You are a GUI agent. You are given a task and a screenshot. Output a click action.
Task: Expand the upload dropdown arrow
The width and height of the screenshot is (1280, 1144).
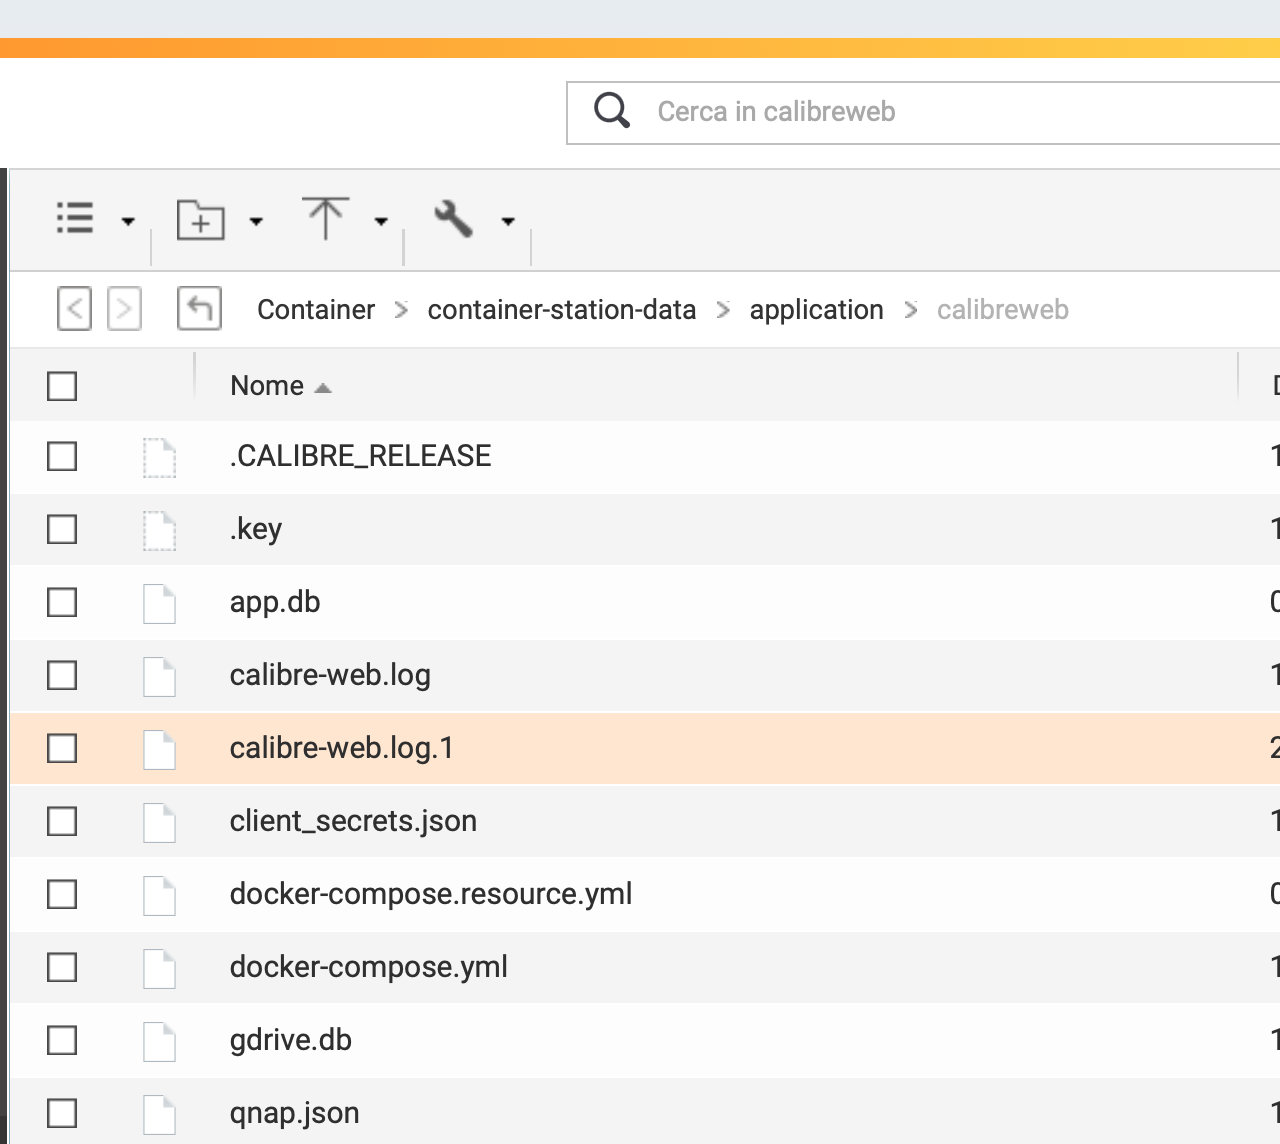pyautogui.click(x=381, y=221)
